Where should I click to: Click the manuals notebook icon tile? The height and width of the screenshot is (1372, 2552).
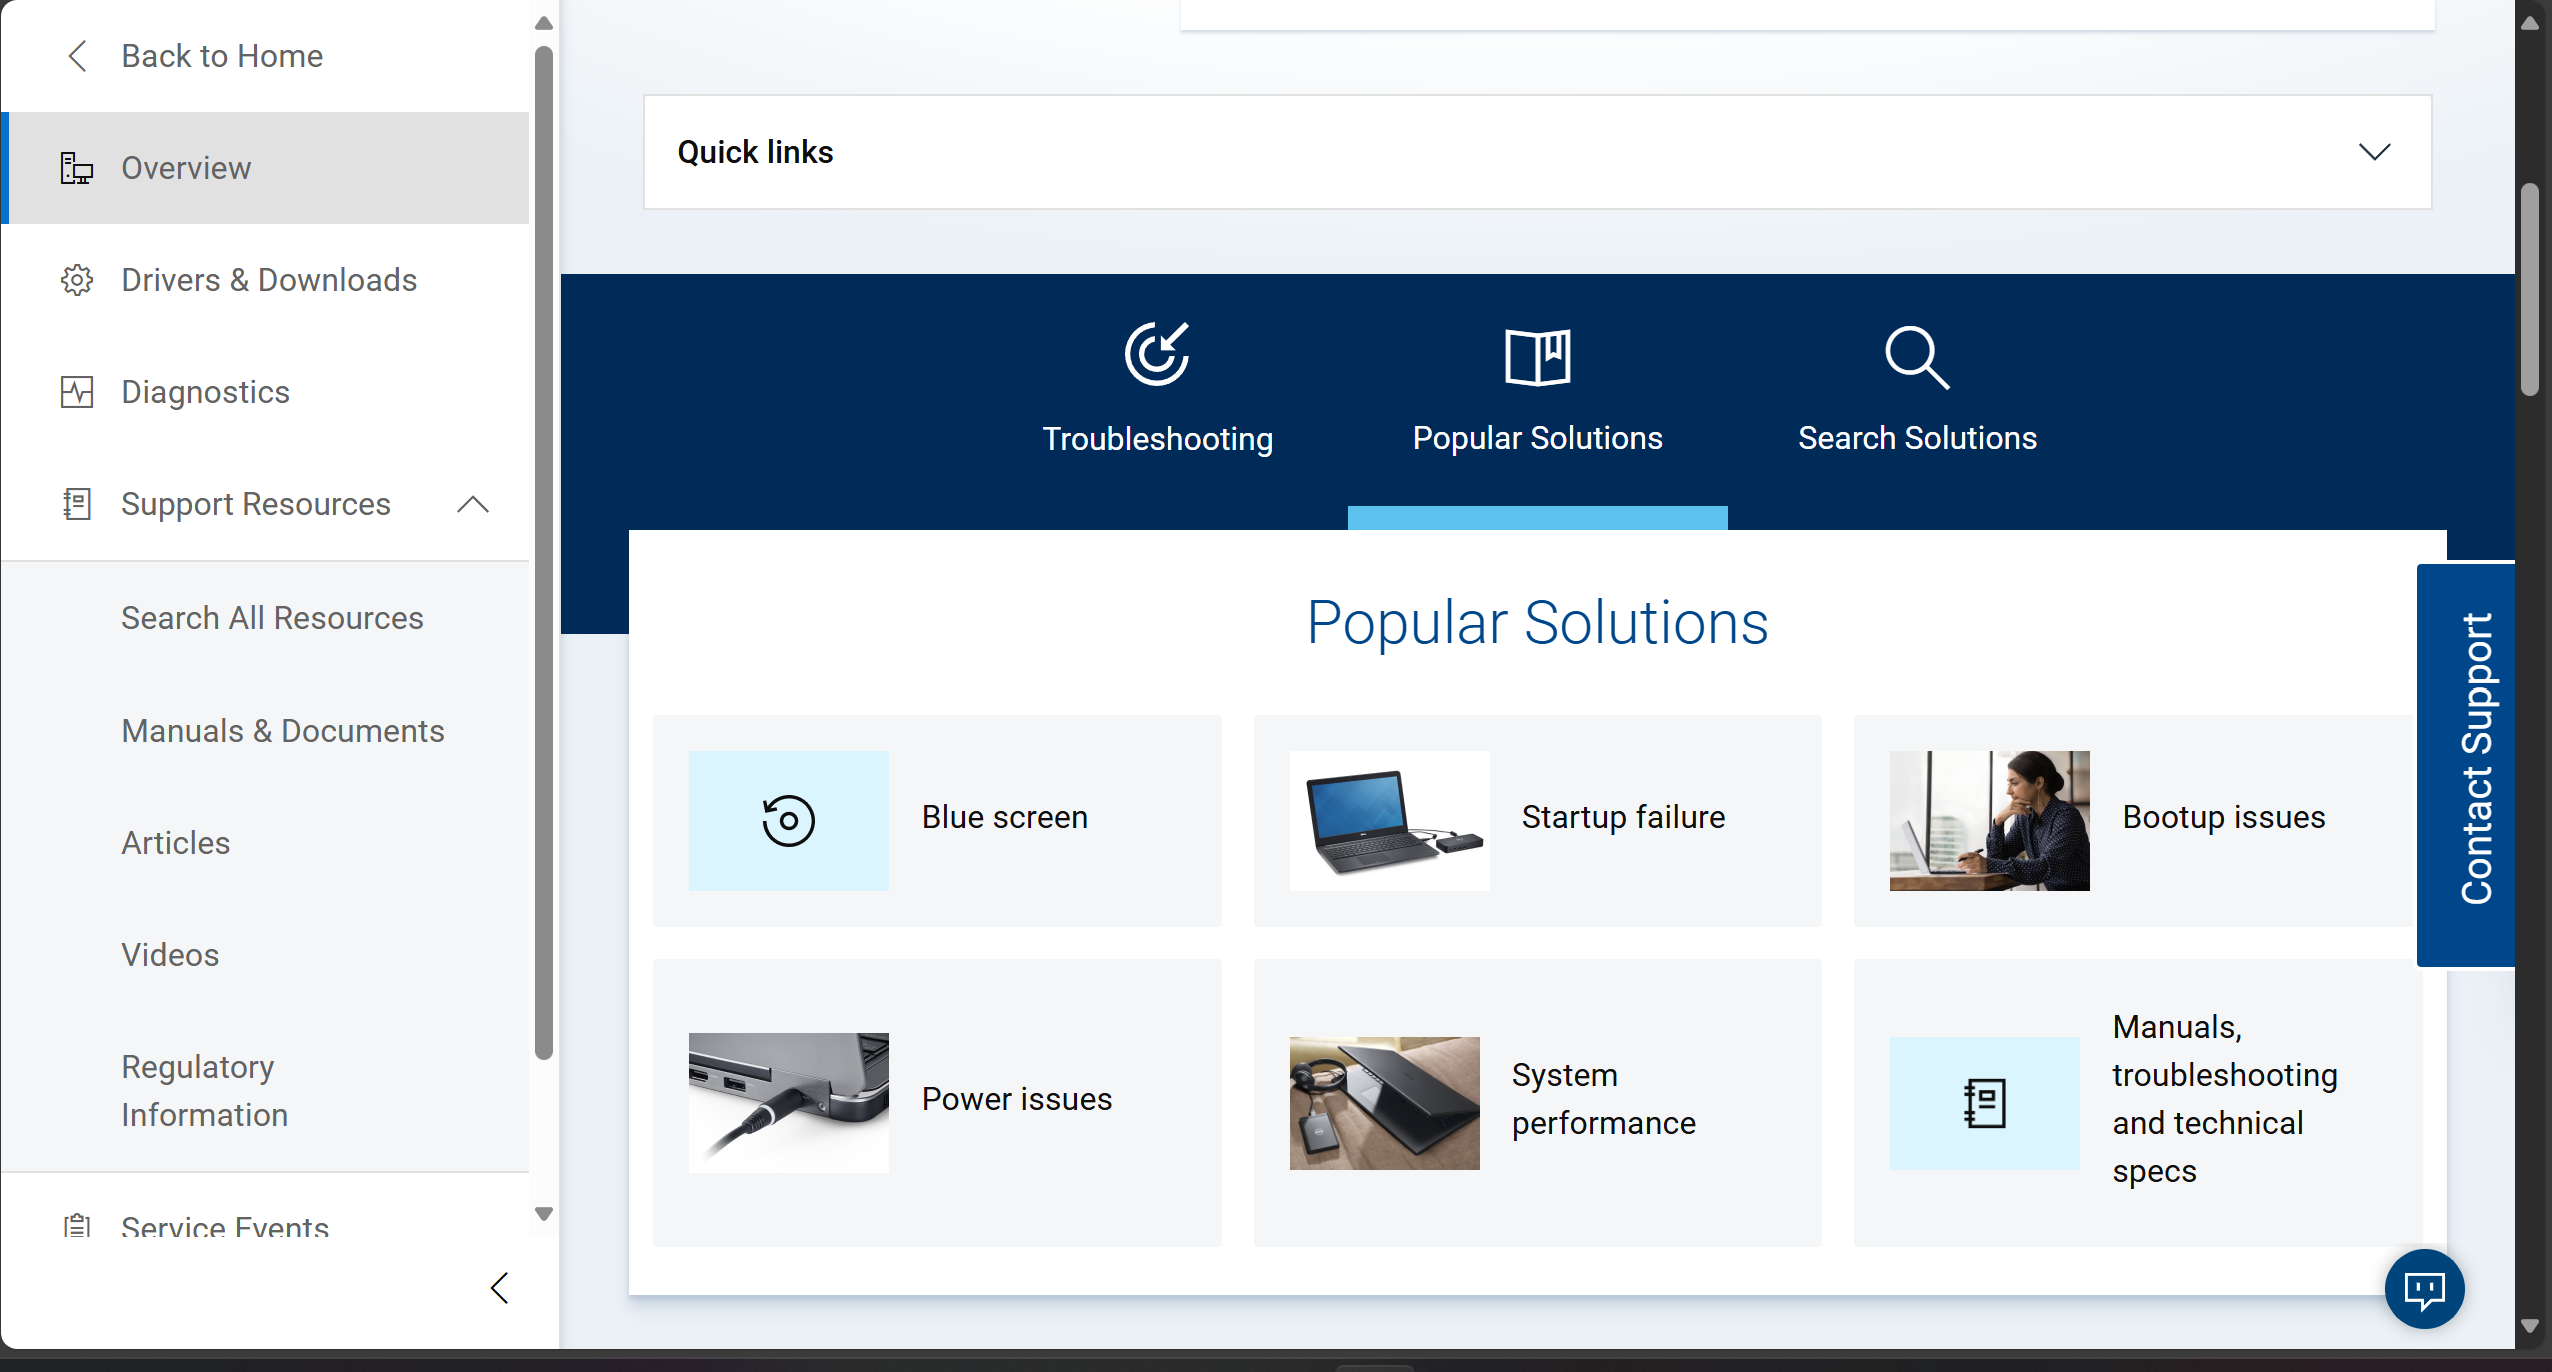1984,1103
